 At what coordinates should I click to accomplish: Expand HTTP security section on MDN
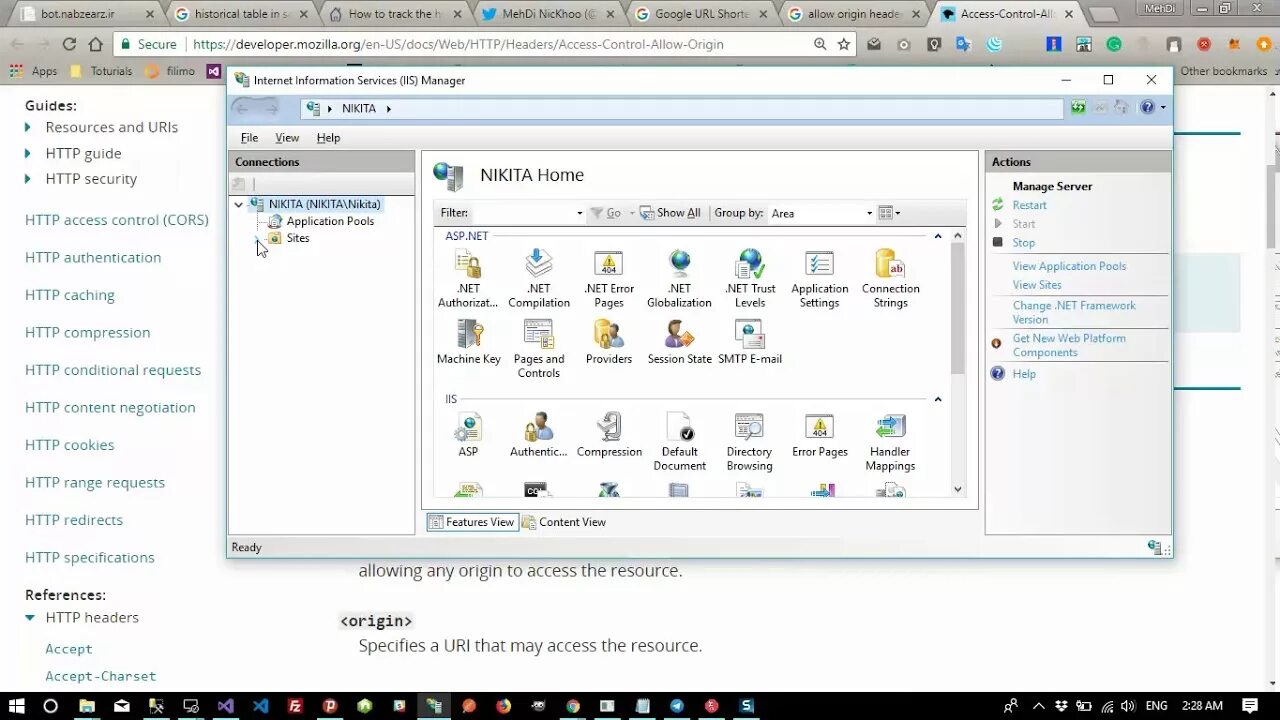[x=28, y=179]
